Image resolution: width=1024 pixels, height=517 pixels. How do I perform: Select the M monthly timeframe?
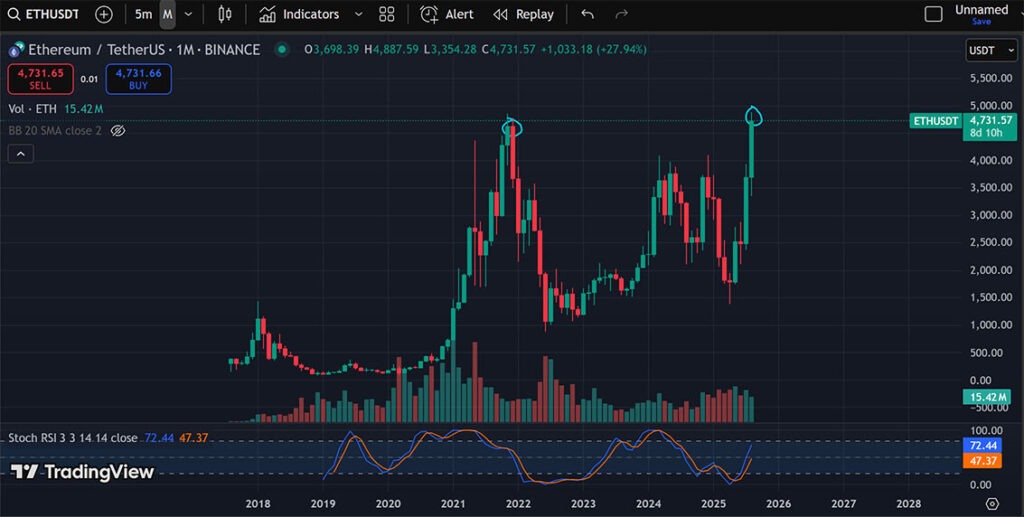(168, 14)
